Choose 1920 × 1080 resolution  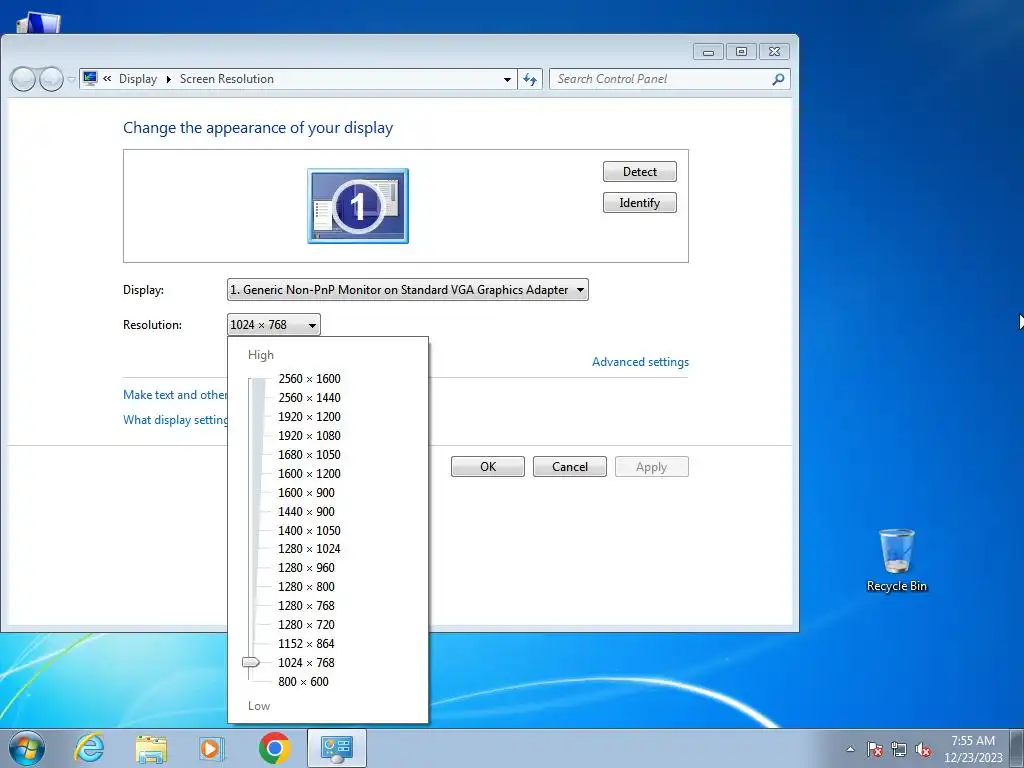[309, 436]
